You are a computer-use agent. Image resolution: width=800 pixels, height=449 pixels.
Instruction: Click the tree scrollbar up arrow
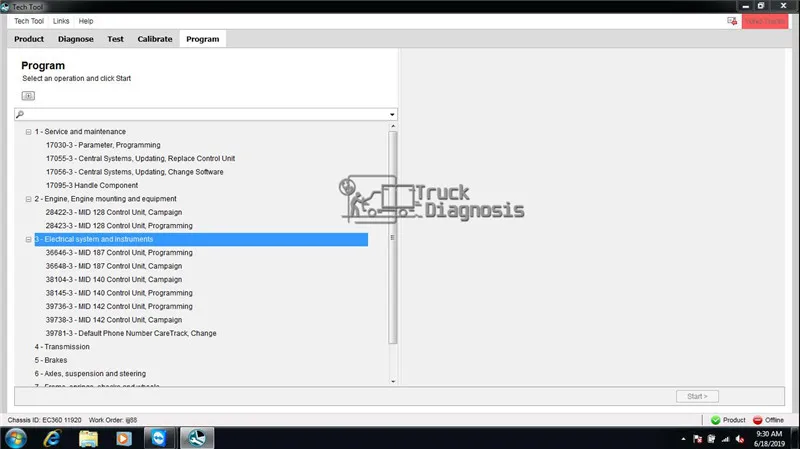click(x=393, y=126)
